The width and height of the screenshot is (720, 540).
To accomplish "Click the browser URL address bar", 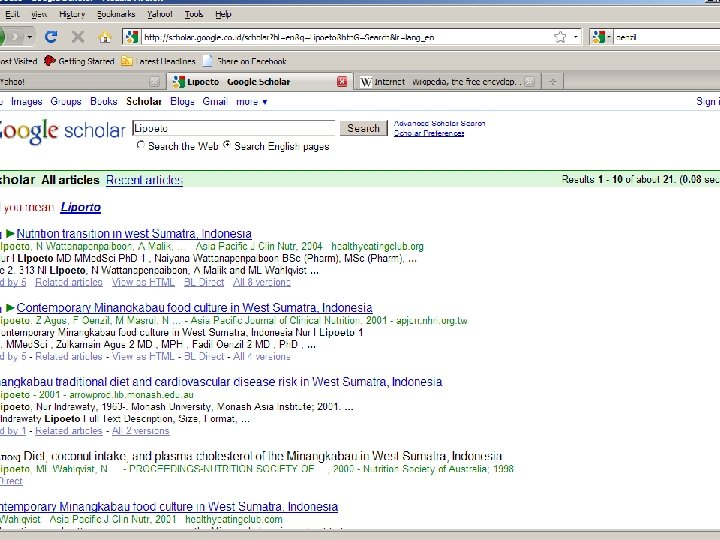I will (347, 37).
